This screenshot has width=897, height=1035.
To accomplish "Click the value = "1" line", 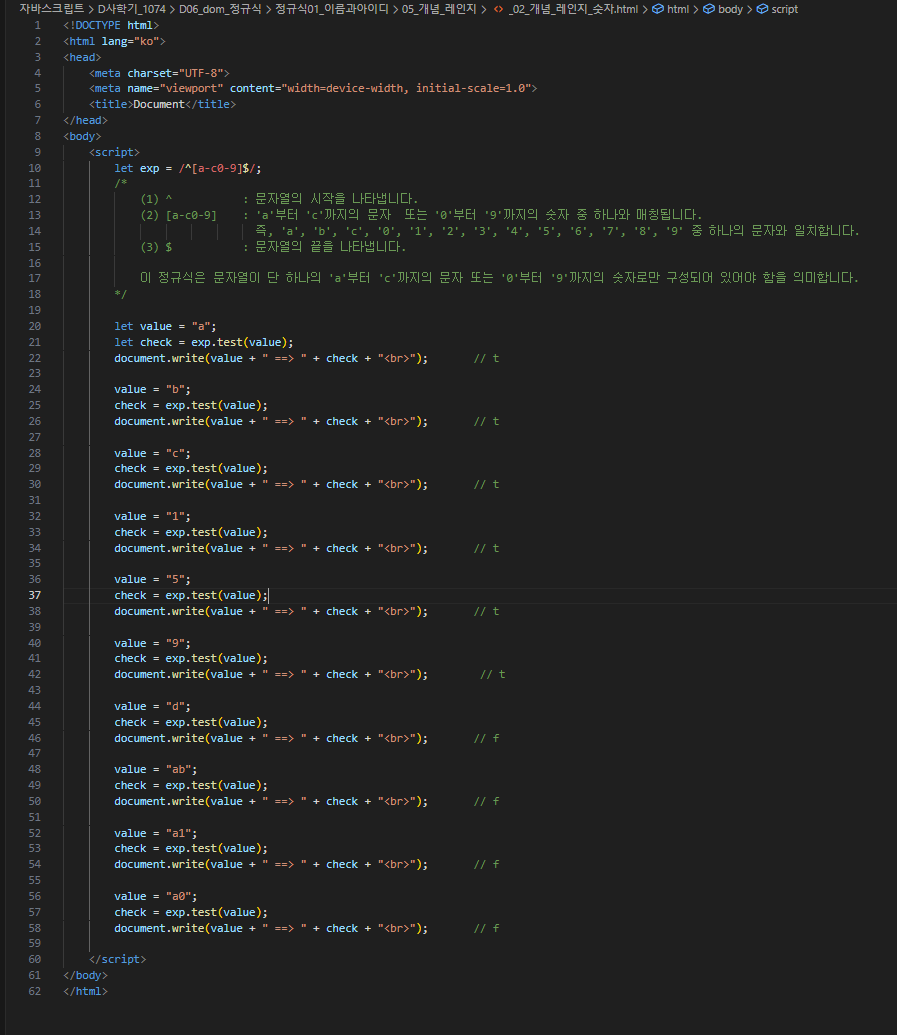I will click(x=152, y=516).
